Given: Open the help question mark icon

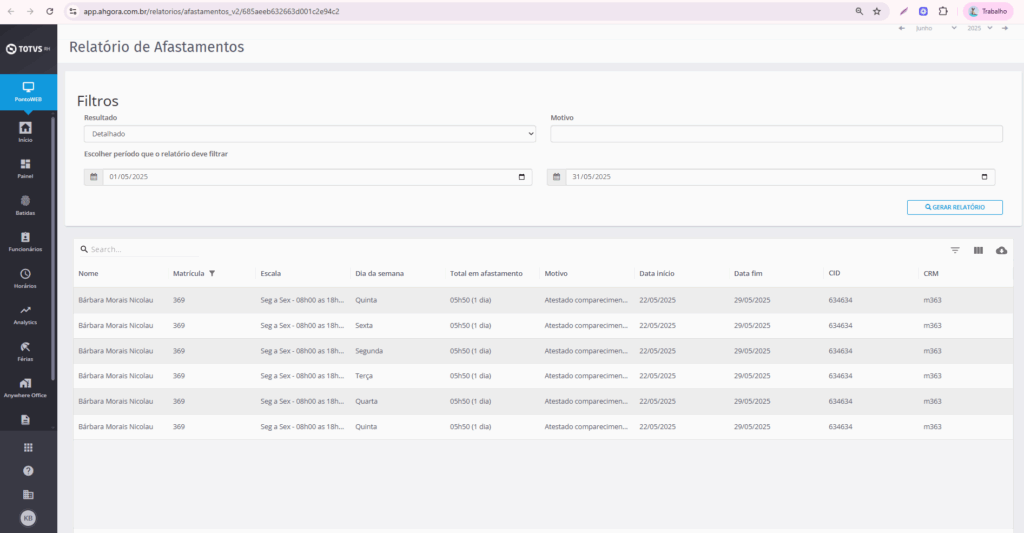Looking at the screenshot, I should pyautogui.click(x=28, y=470).
